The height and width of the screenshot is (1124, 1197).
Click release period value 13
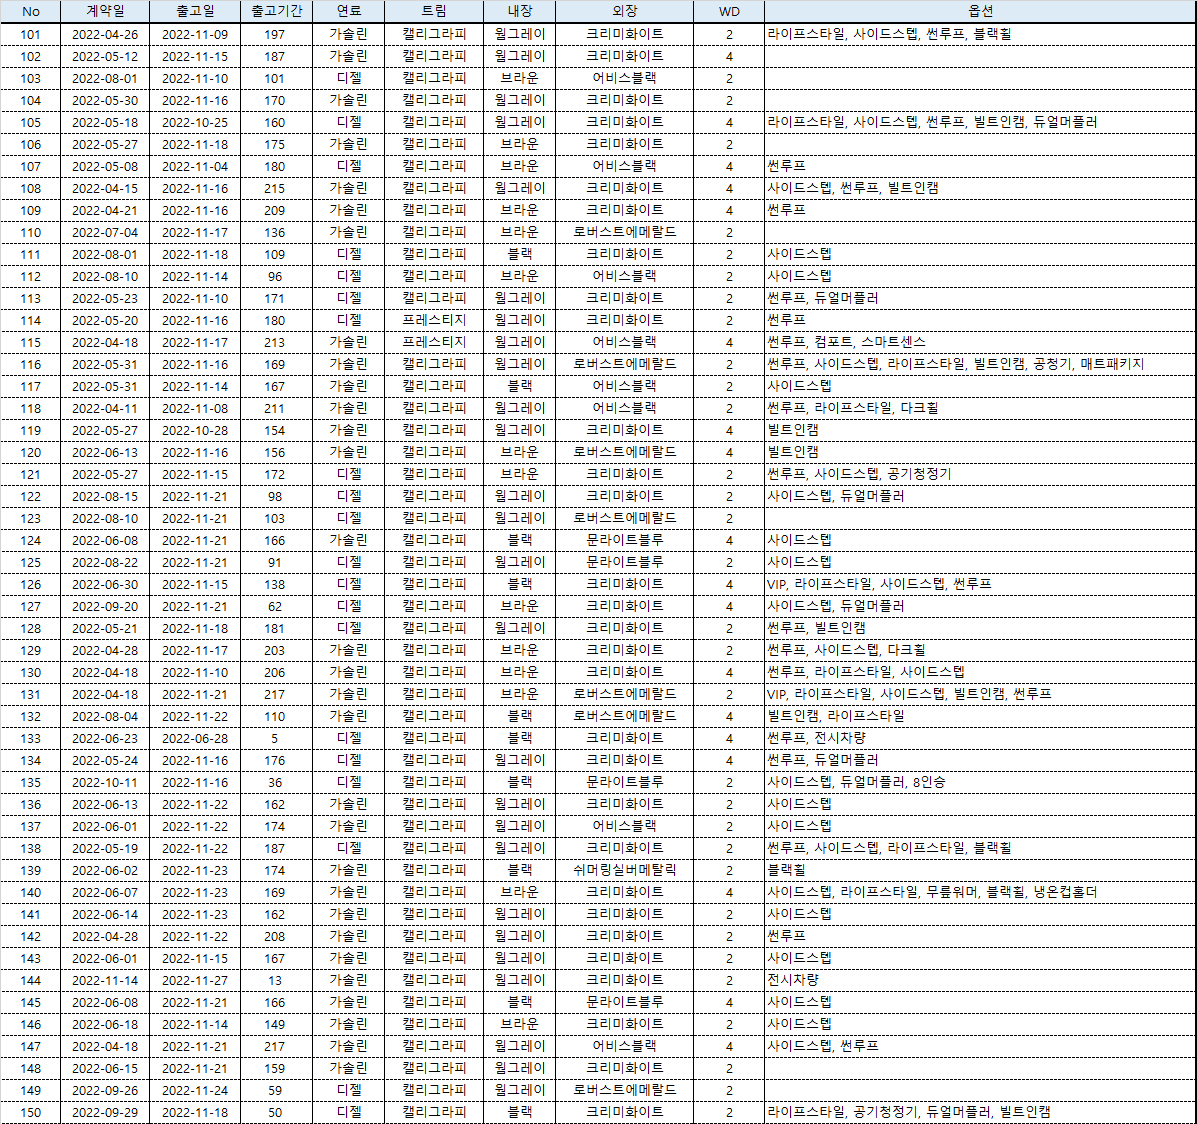(x=275, y=980)
